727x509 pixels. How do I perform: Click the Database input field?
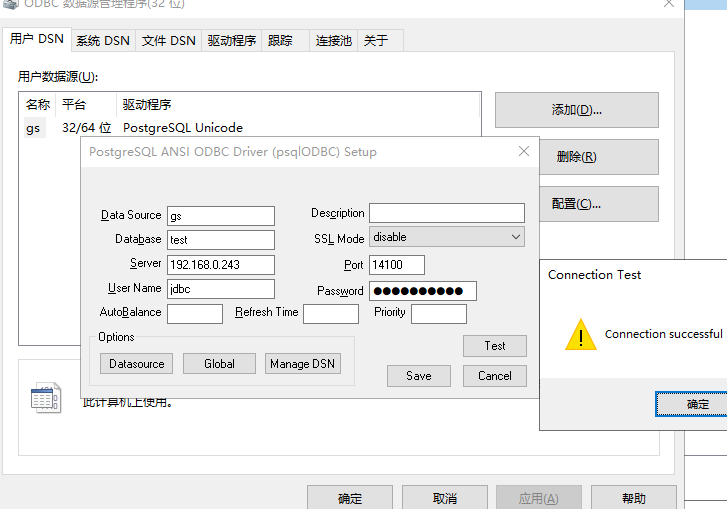pos(220,240)
